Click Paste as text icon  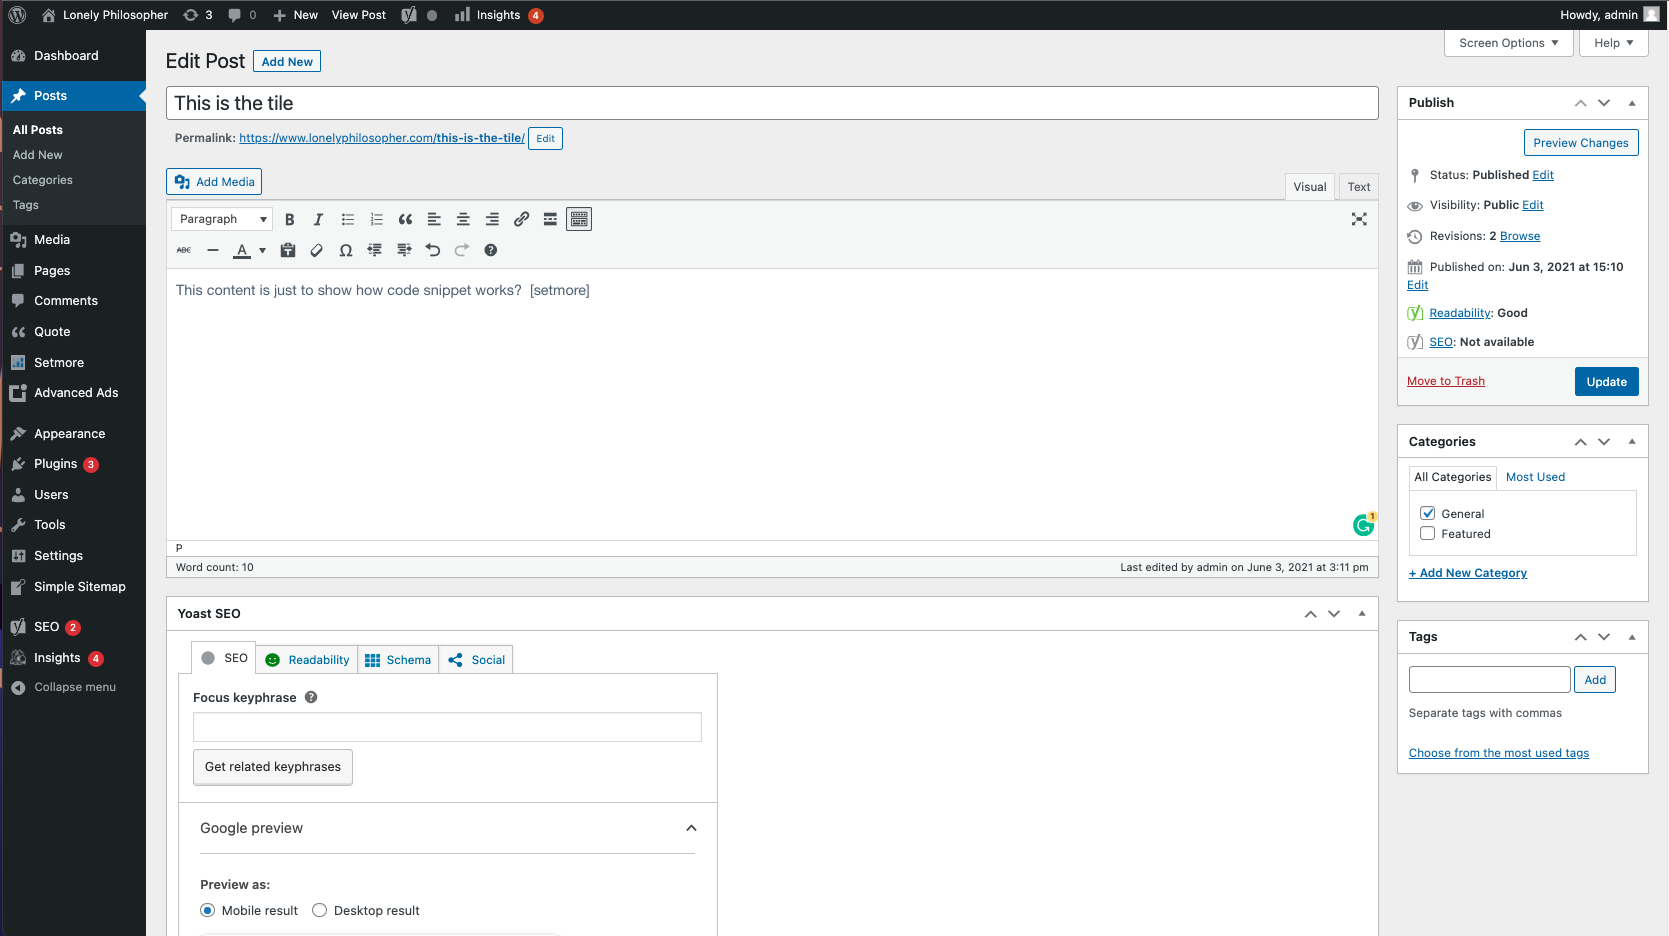(288, 250)
